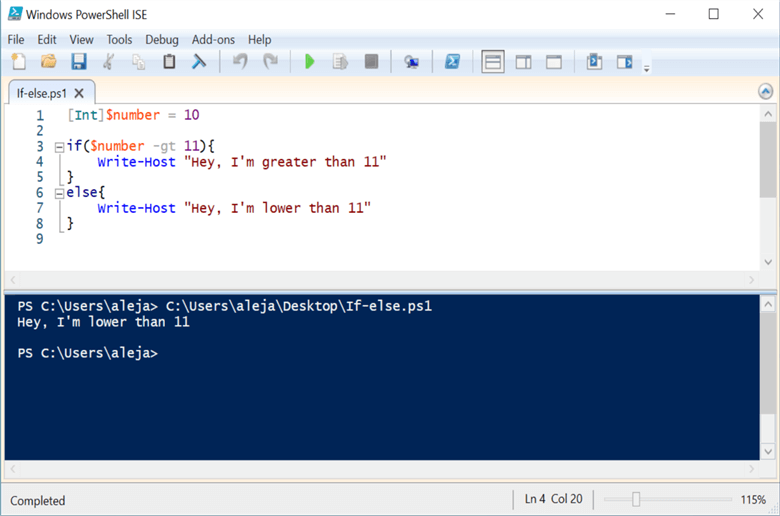Open the Help menu

point(260,39)
